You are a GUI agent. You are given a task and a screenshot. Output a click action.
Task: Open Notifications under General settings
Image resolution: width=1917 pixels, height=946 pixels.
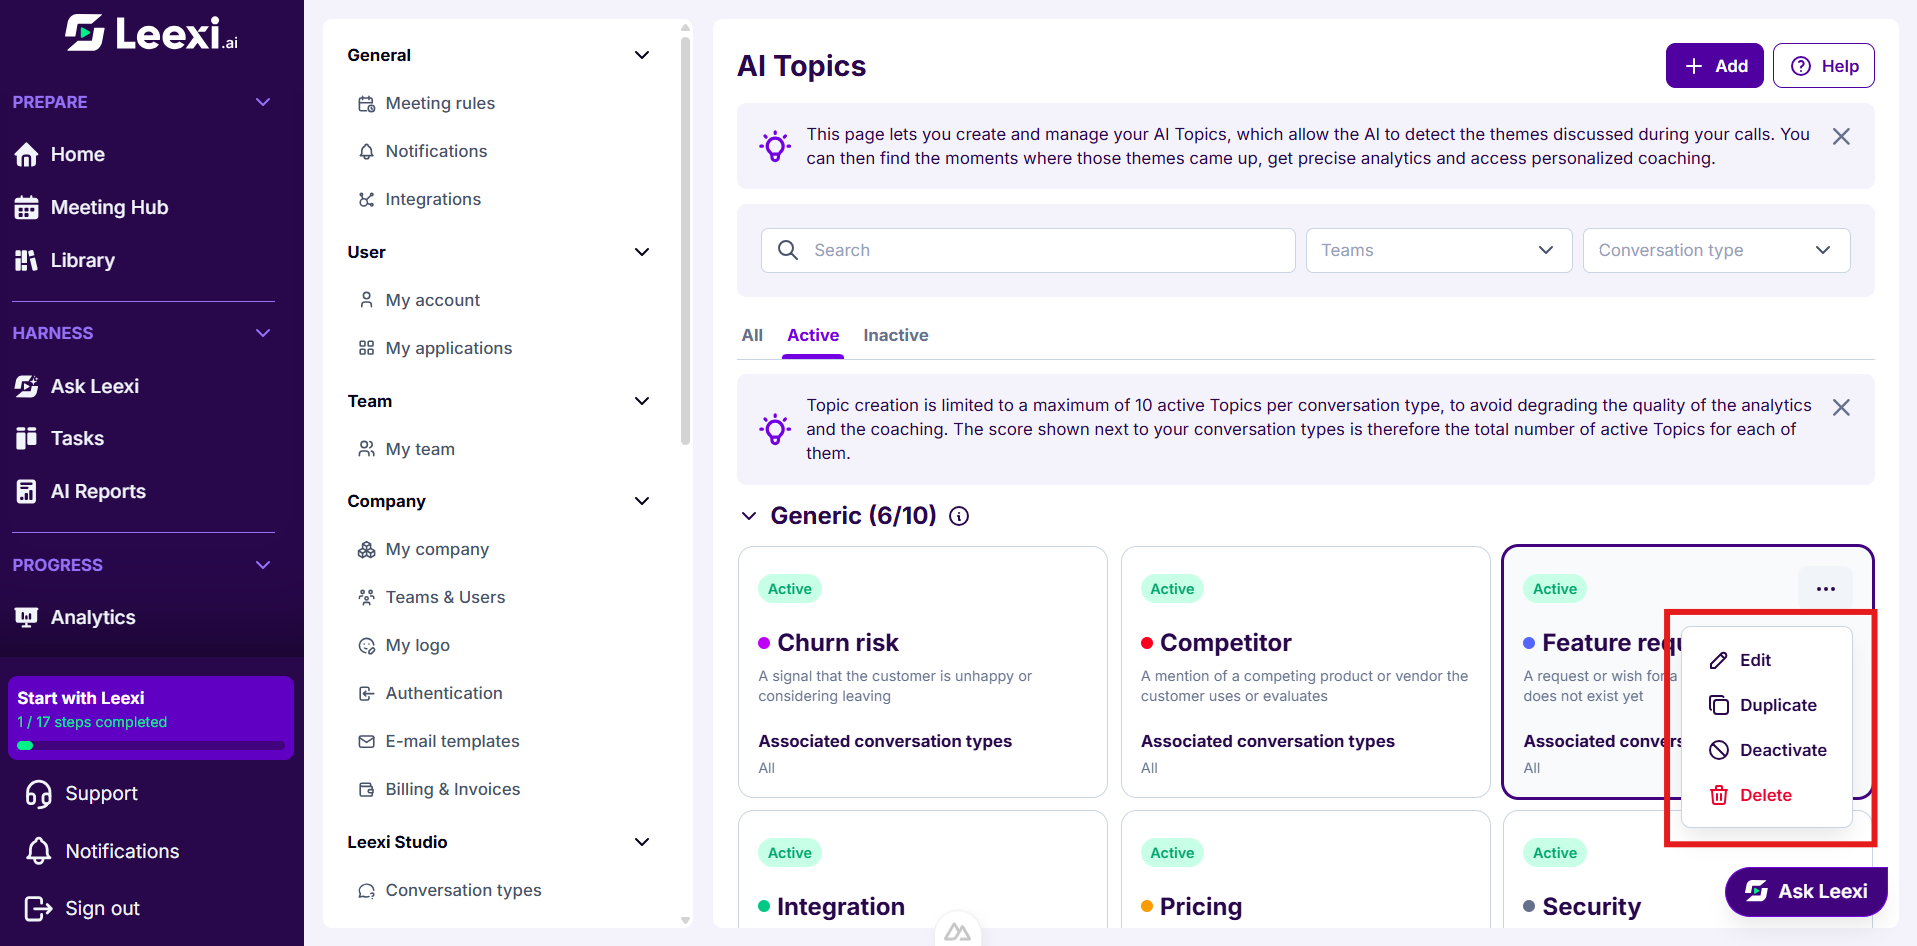pos(436,151)
